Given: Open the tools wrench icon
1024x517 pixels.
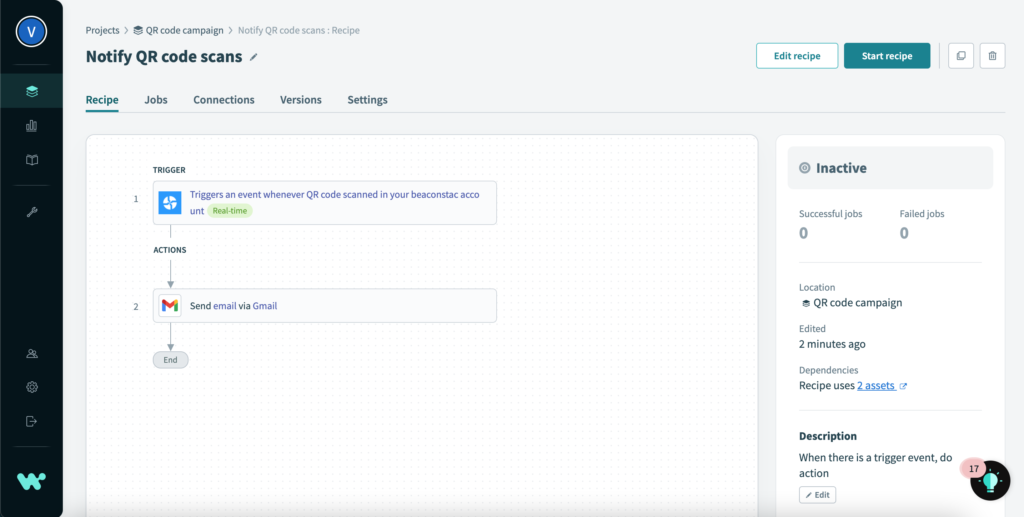Looking at the screenshot, I should [32, 212].
